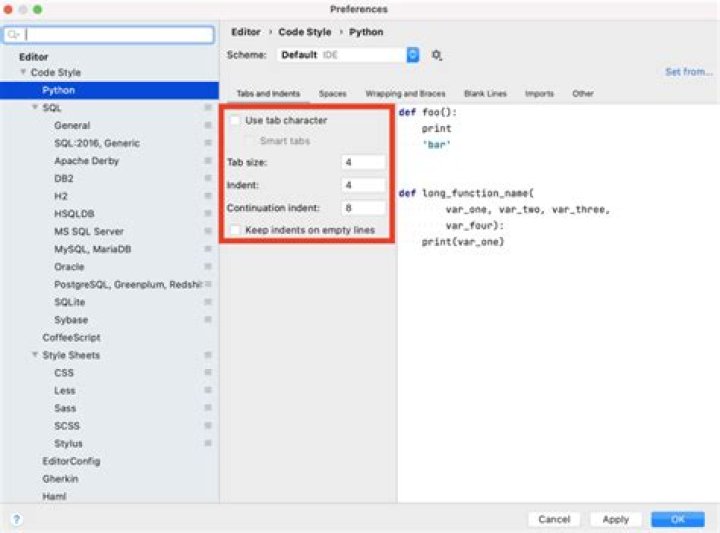This screenshot has width=720, height=533.
Task: Click the scheme icon beside CSS
Action: point(208,372)
